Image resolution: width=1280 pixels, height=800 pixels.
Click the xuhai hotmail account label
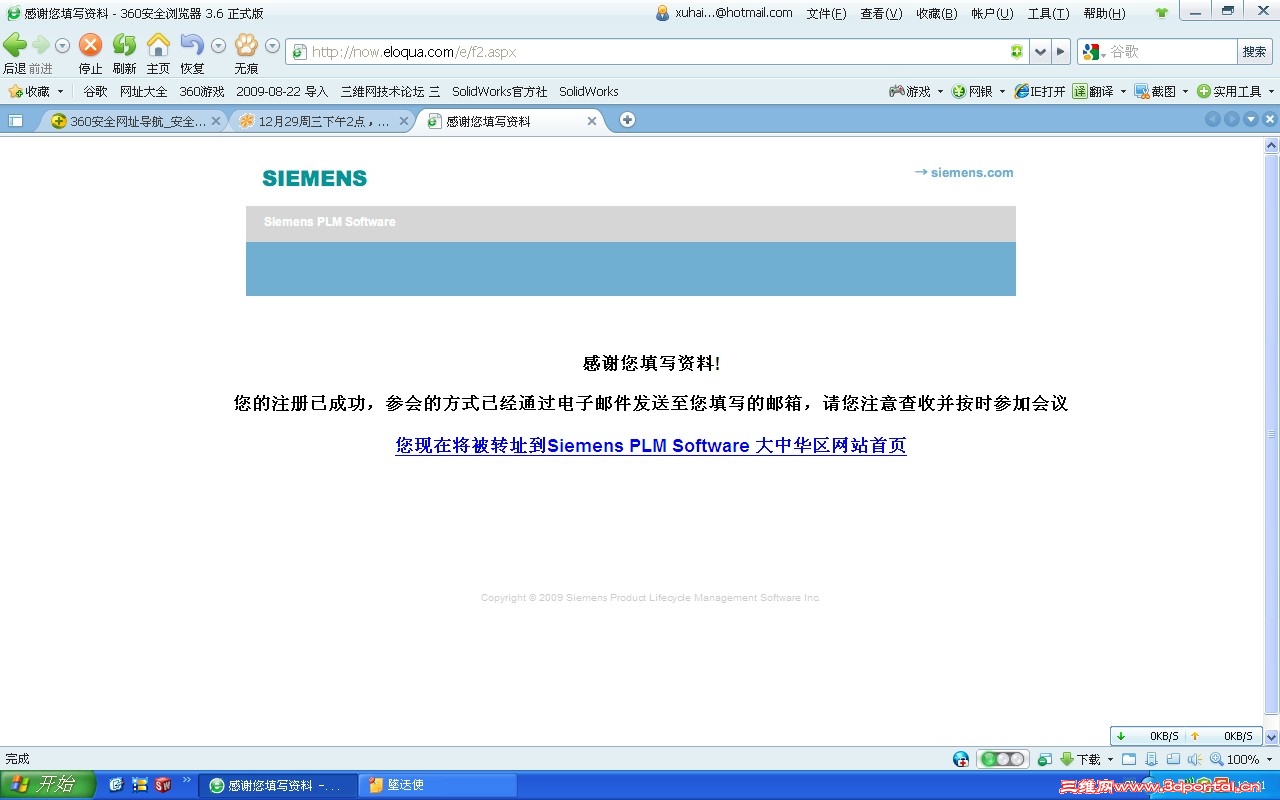click(724, 13)
